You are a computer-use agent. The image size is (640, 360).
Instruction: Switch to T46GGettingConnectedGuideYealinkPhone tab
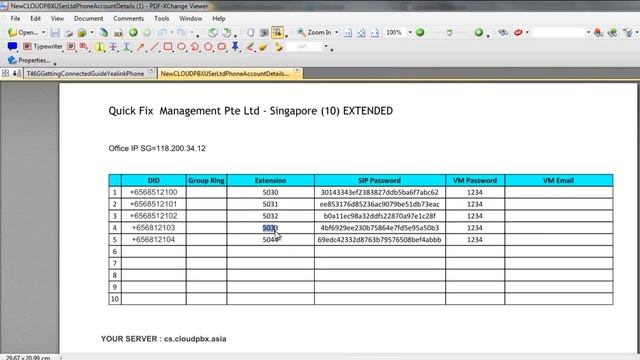(86, 73)
